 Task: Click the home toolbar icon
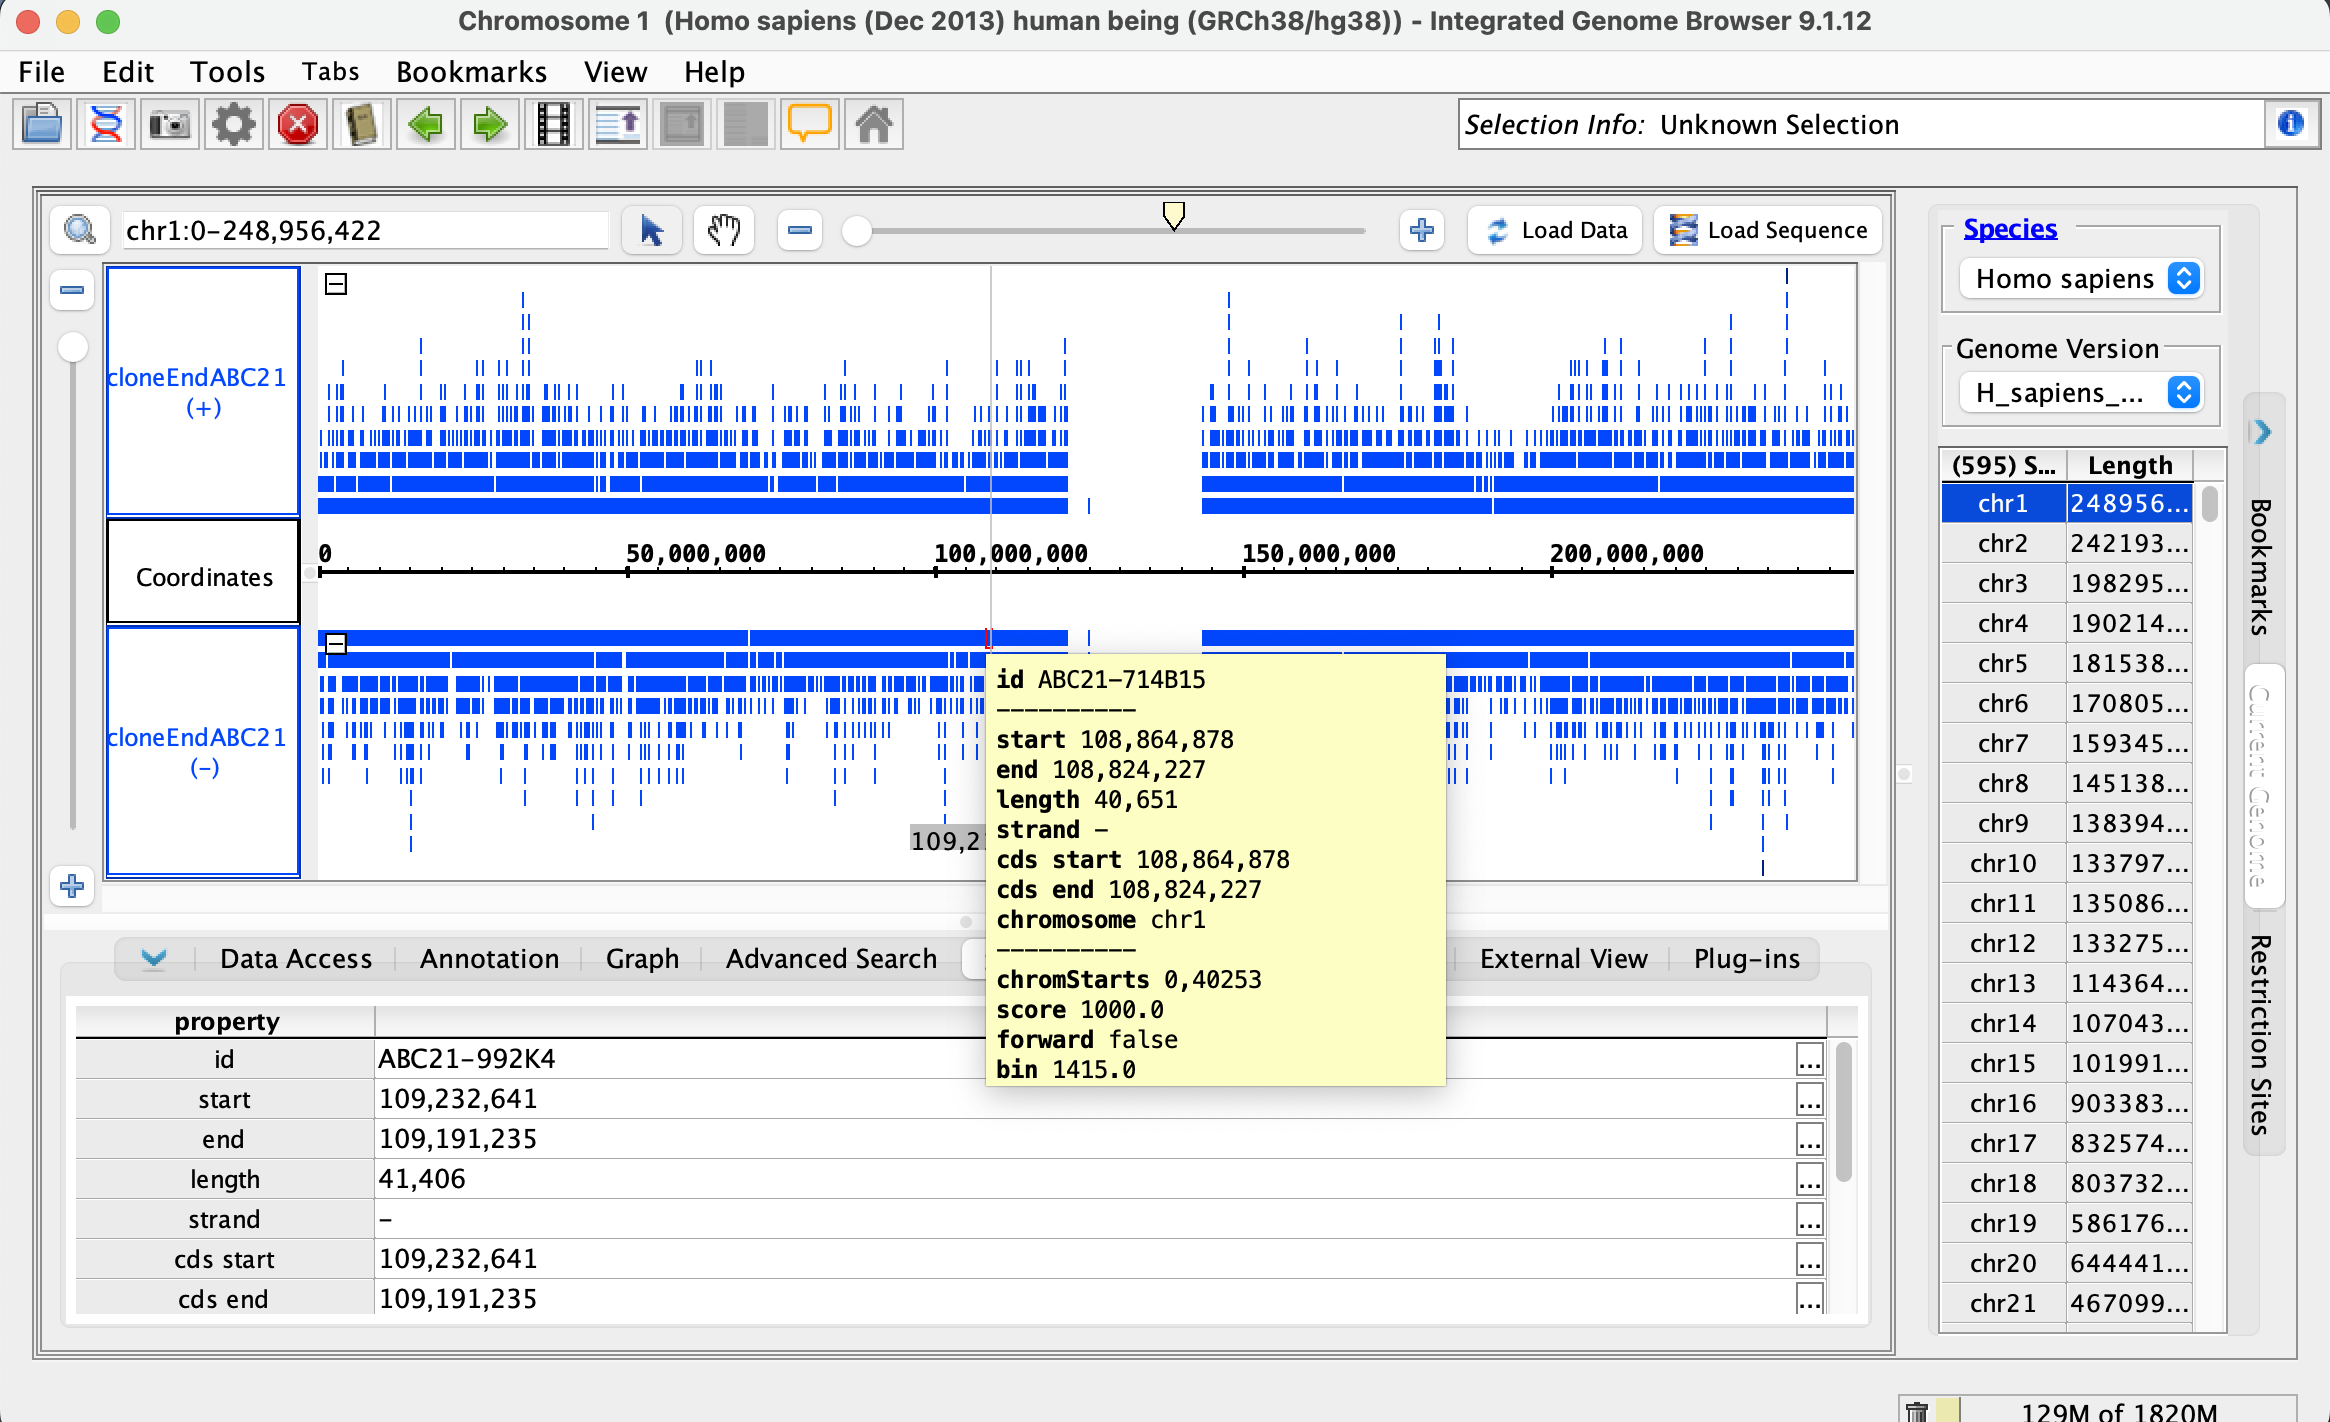[874, 125]
